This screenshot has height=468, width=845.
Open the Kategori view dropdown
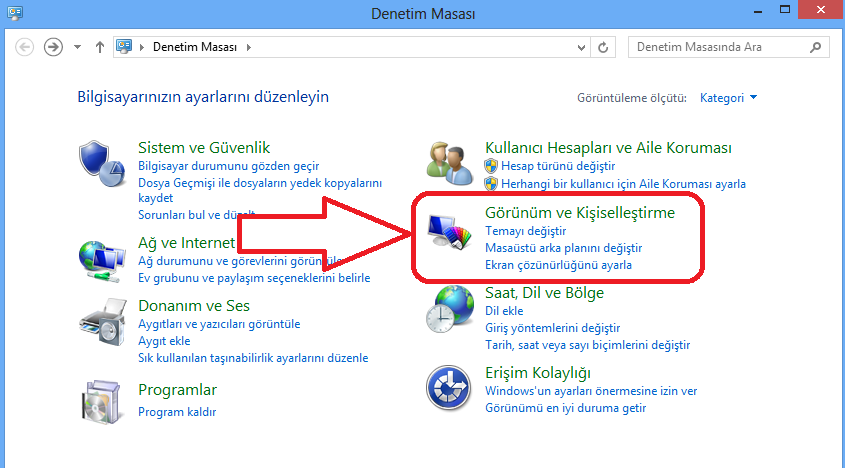pyautogui.click(x=728, y=98)
